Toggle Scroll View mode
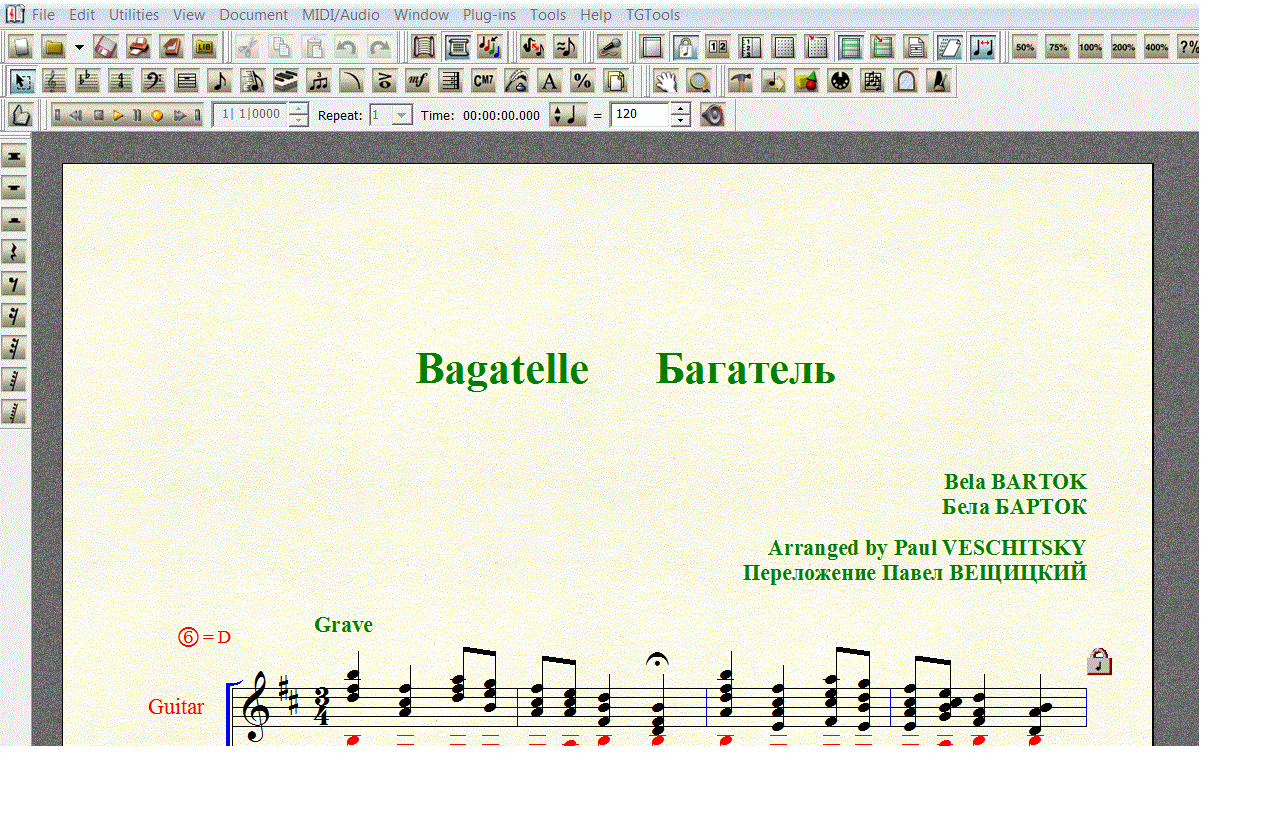 click(424, 47)
